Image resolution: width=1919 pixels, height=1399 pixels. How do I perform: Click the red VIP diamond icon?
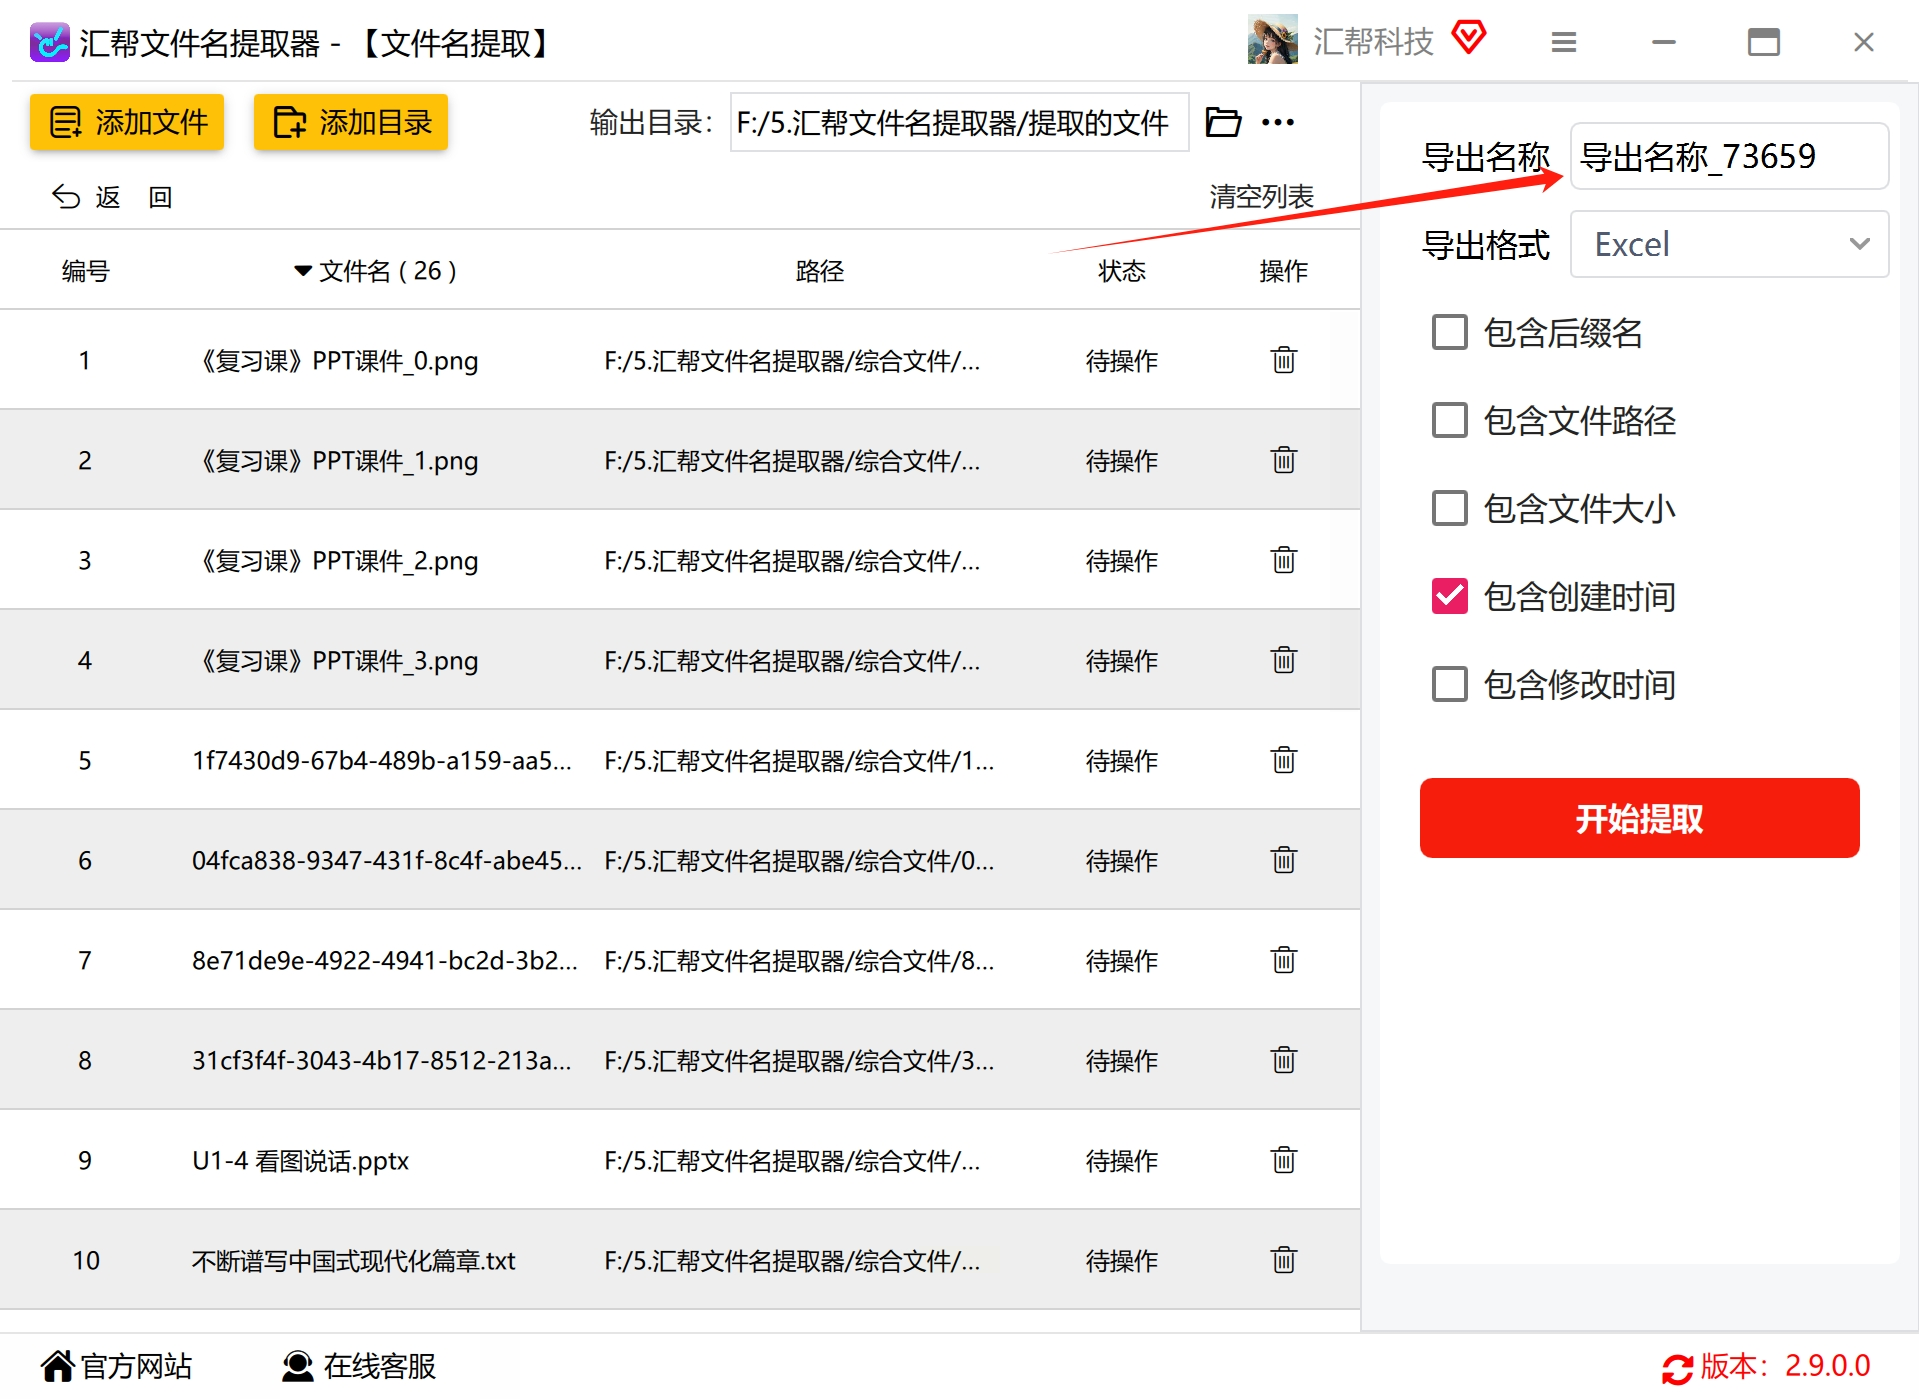point(1468,40)
